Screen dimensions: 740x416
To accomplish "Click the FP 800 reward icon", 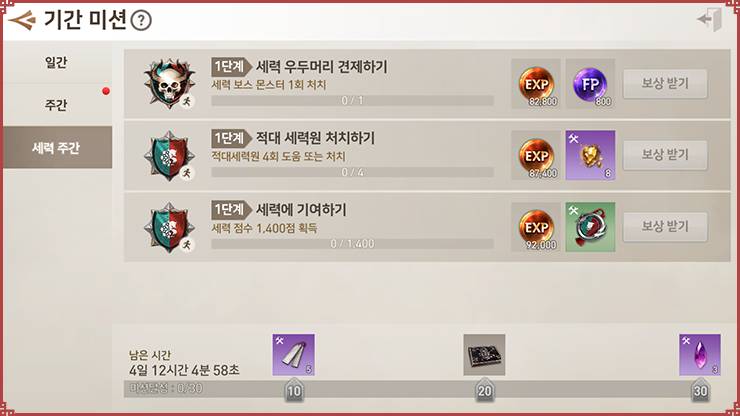I will 590,84.
